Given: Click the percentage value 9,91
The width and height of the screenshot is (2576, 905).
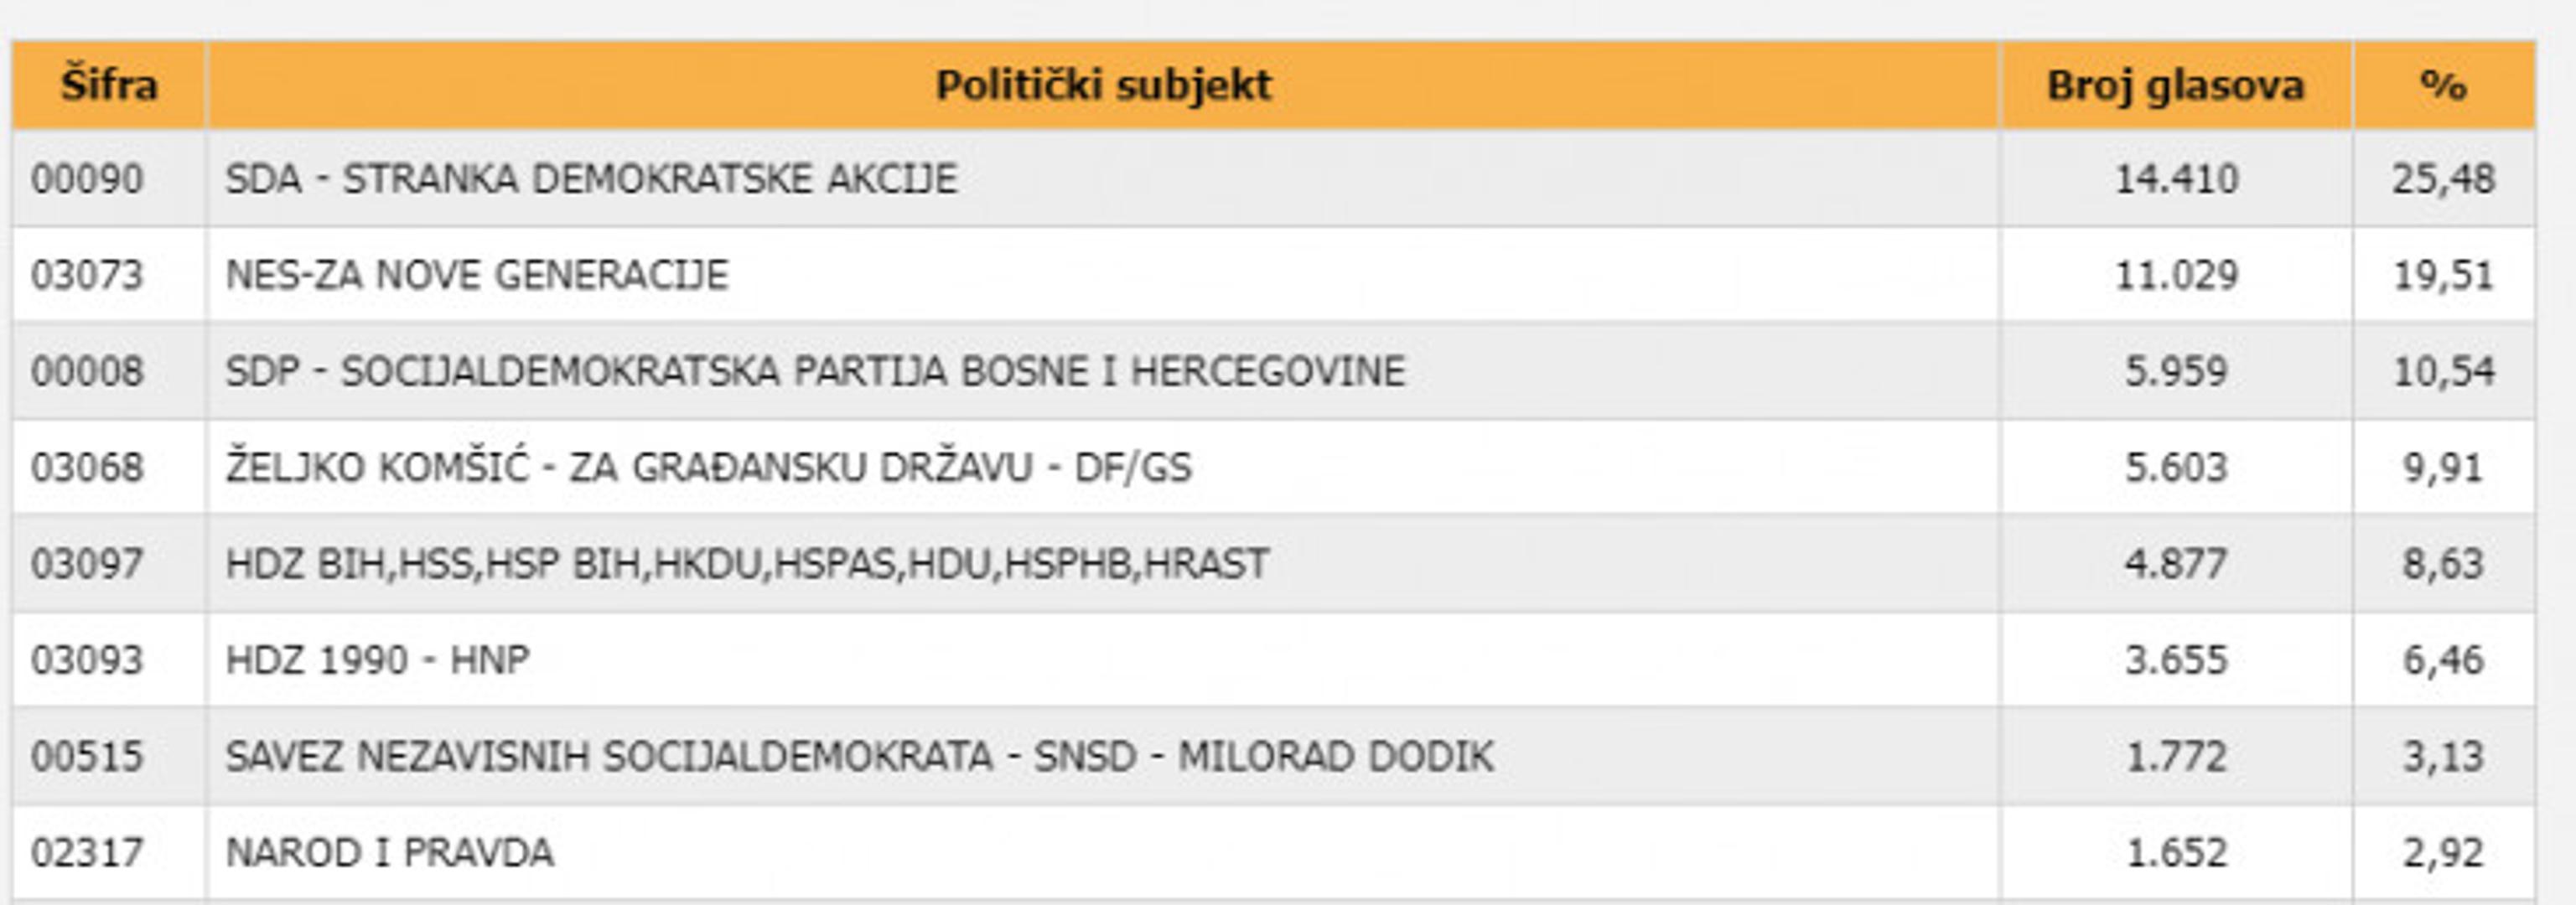Looking at the screenshot, I should coord(2443,467).
